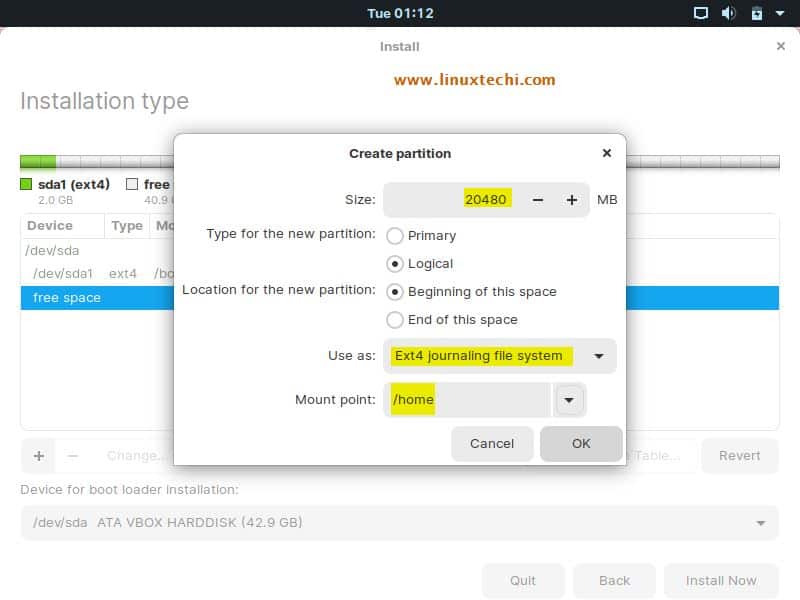The height and width of the screenshot is (600, 800).
Task: Go Back to previous installer step
Action: 614,581
